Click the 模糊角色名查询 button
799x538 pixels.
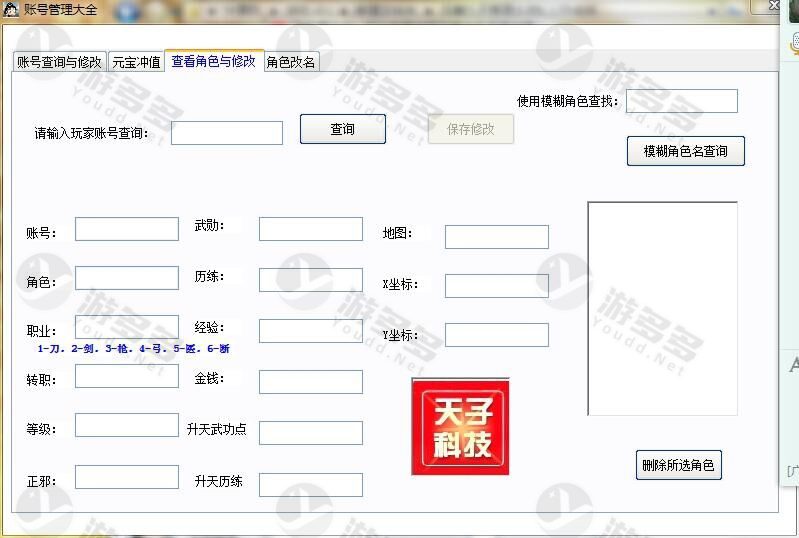coord(685,151)
